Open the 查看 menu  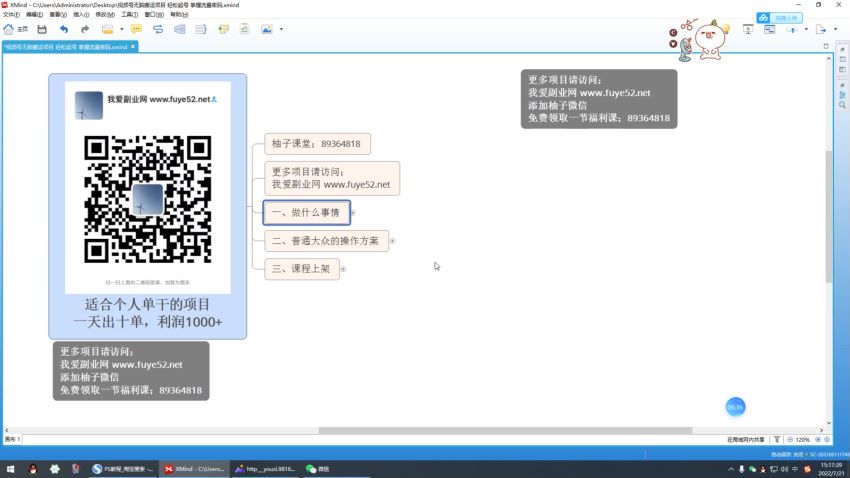coord(58,15)
